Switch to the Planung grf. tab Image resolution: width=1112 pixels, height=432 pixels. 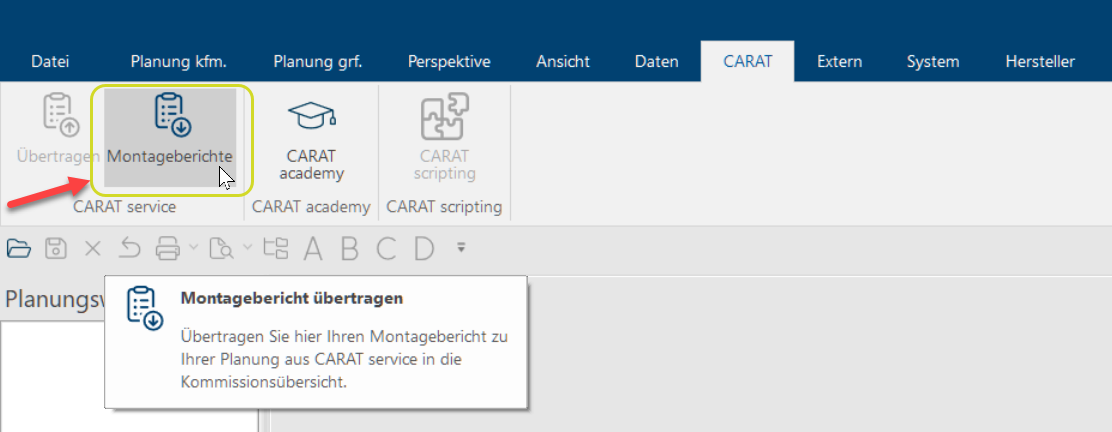coord(318,62)
